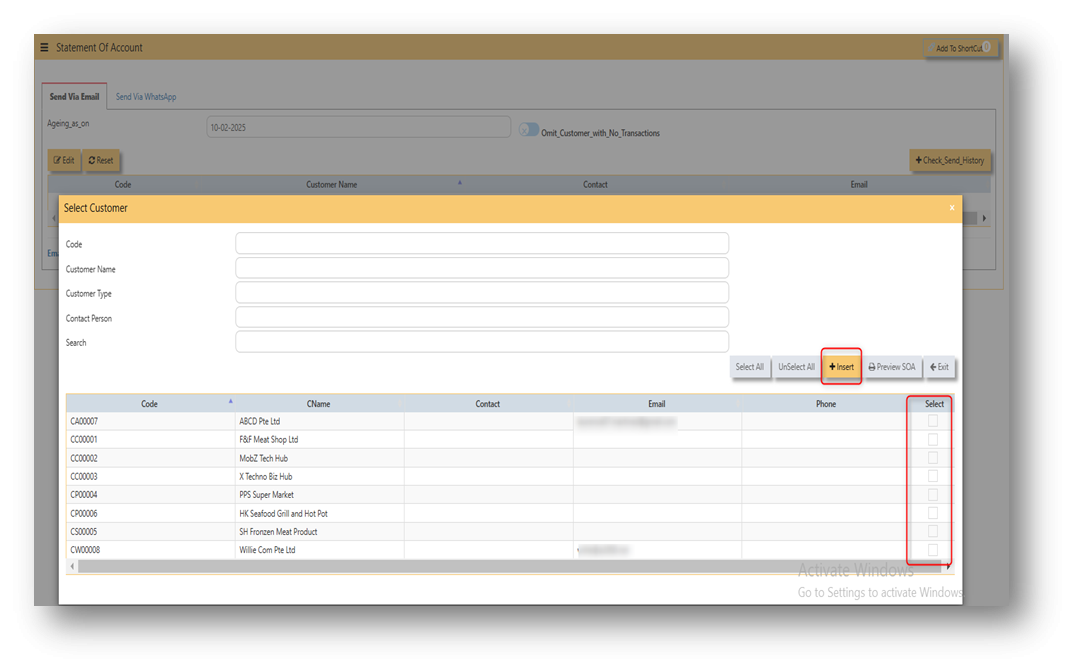Click code cell CC00001
The height and width of the screenshot is (672, 1075).
click(151, 440)
